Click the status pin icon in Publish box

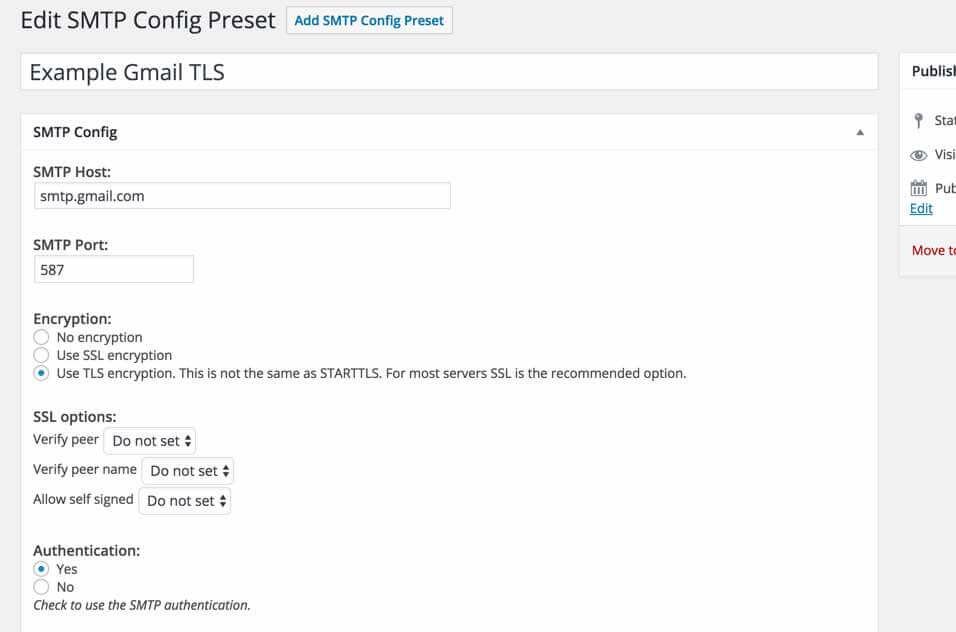[919, 121]
